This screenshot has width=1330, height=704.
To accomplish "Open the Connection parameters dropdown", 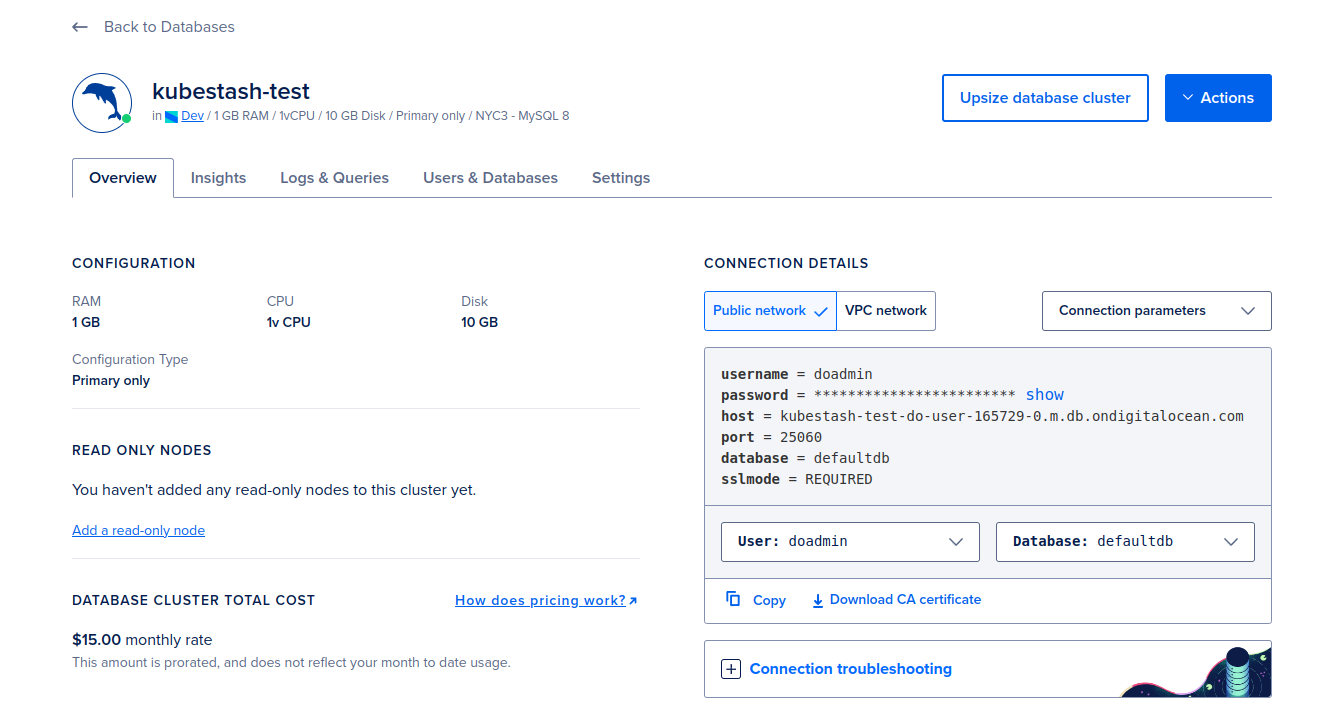I will 1156,310.
